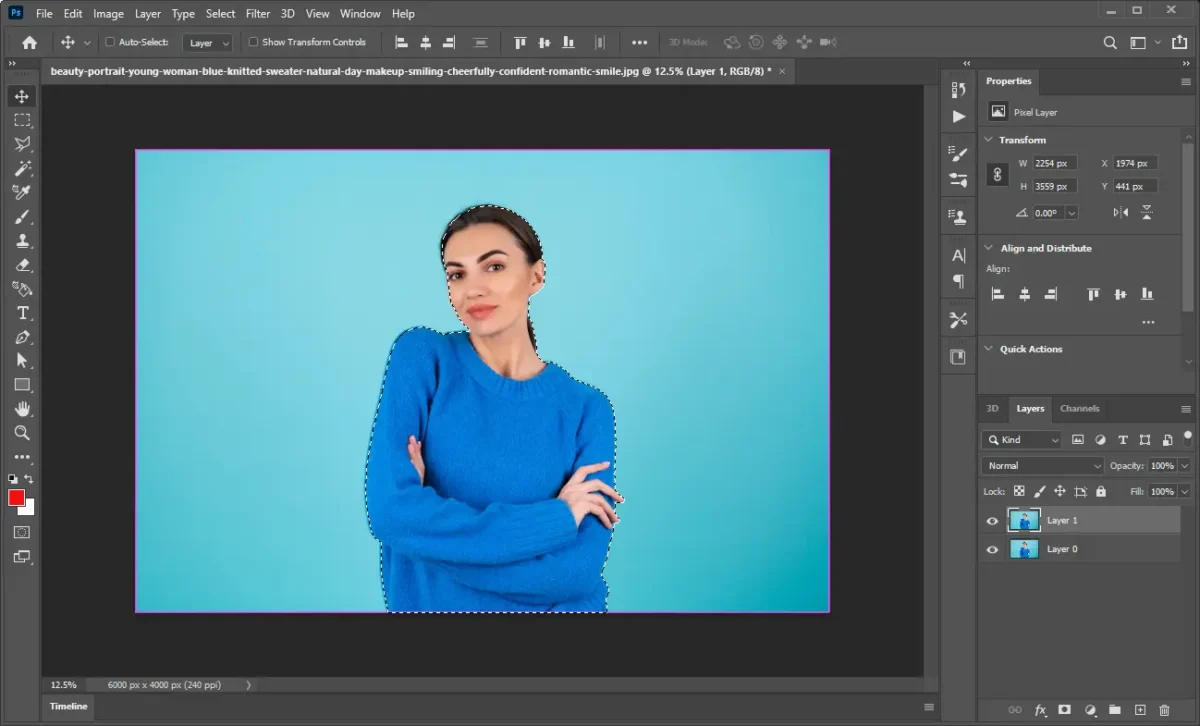Open the Filter menu
The width and height of the screenshot is (1200, 726).
click(258, 14)
